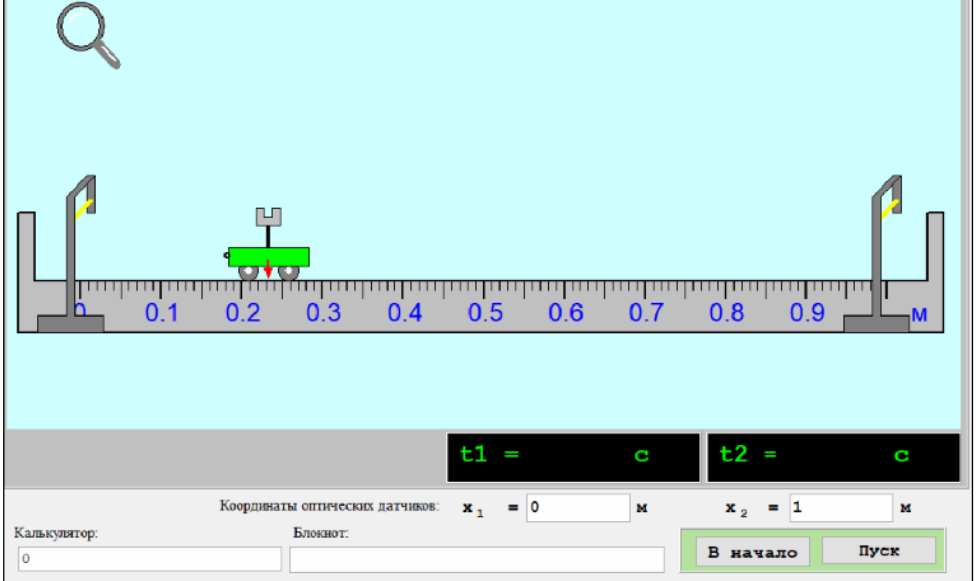Click the В начало button
Screen dimensions: 976x581
[x=752, y=552]
